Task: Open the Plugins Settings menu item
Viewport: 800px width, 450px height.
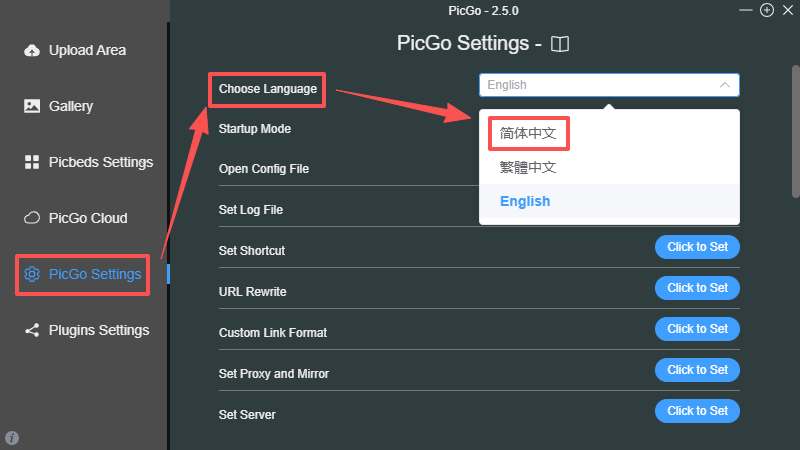Action: point(98,330)
